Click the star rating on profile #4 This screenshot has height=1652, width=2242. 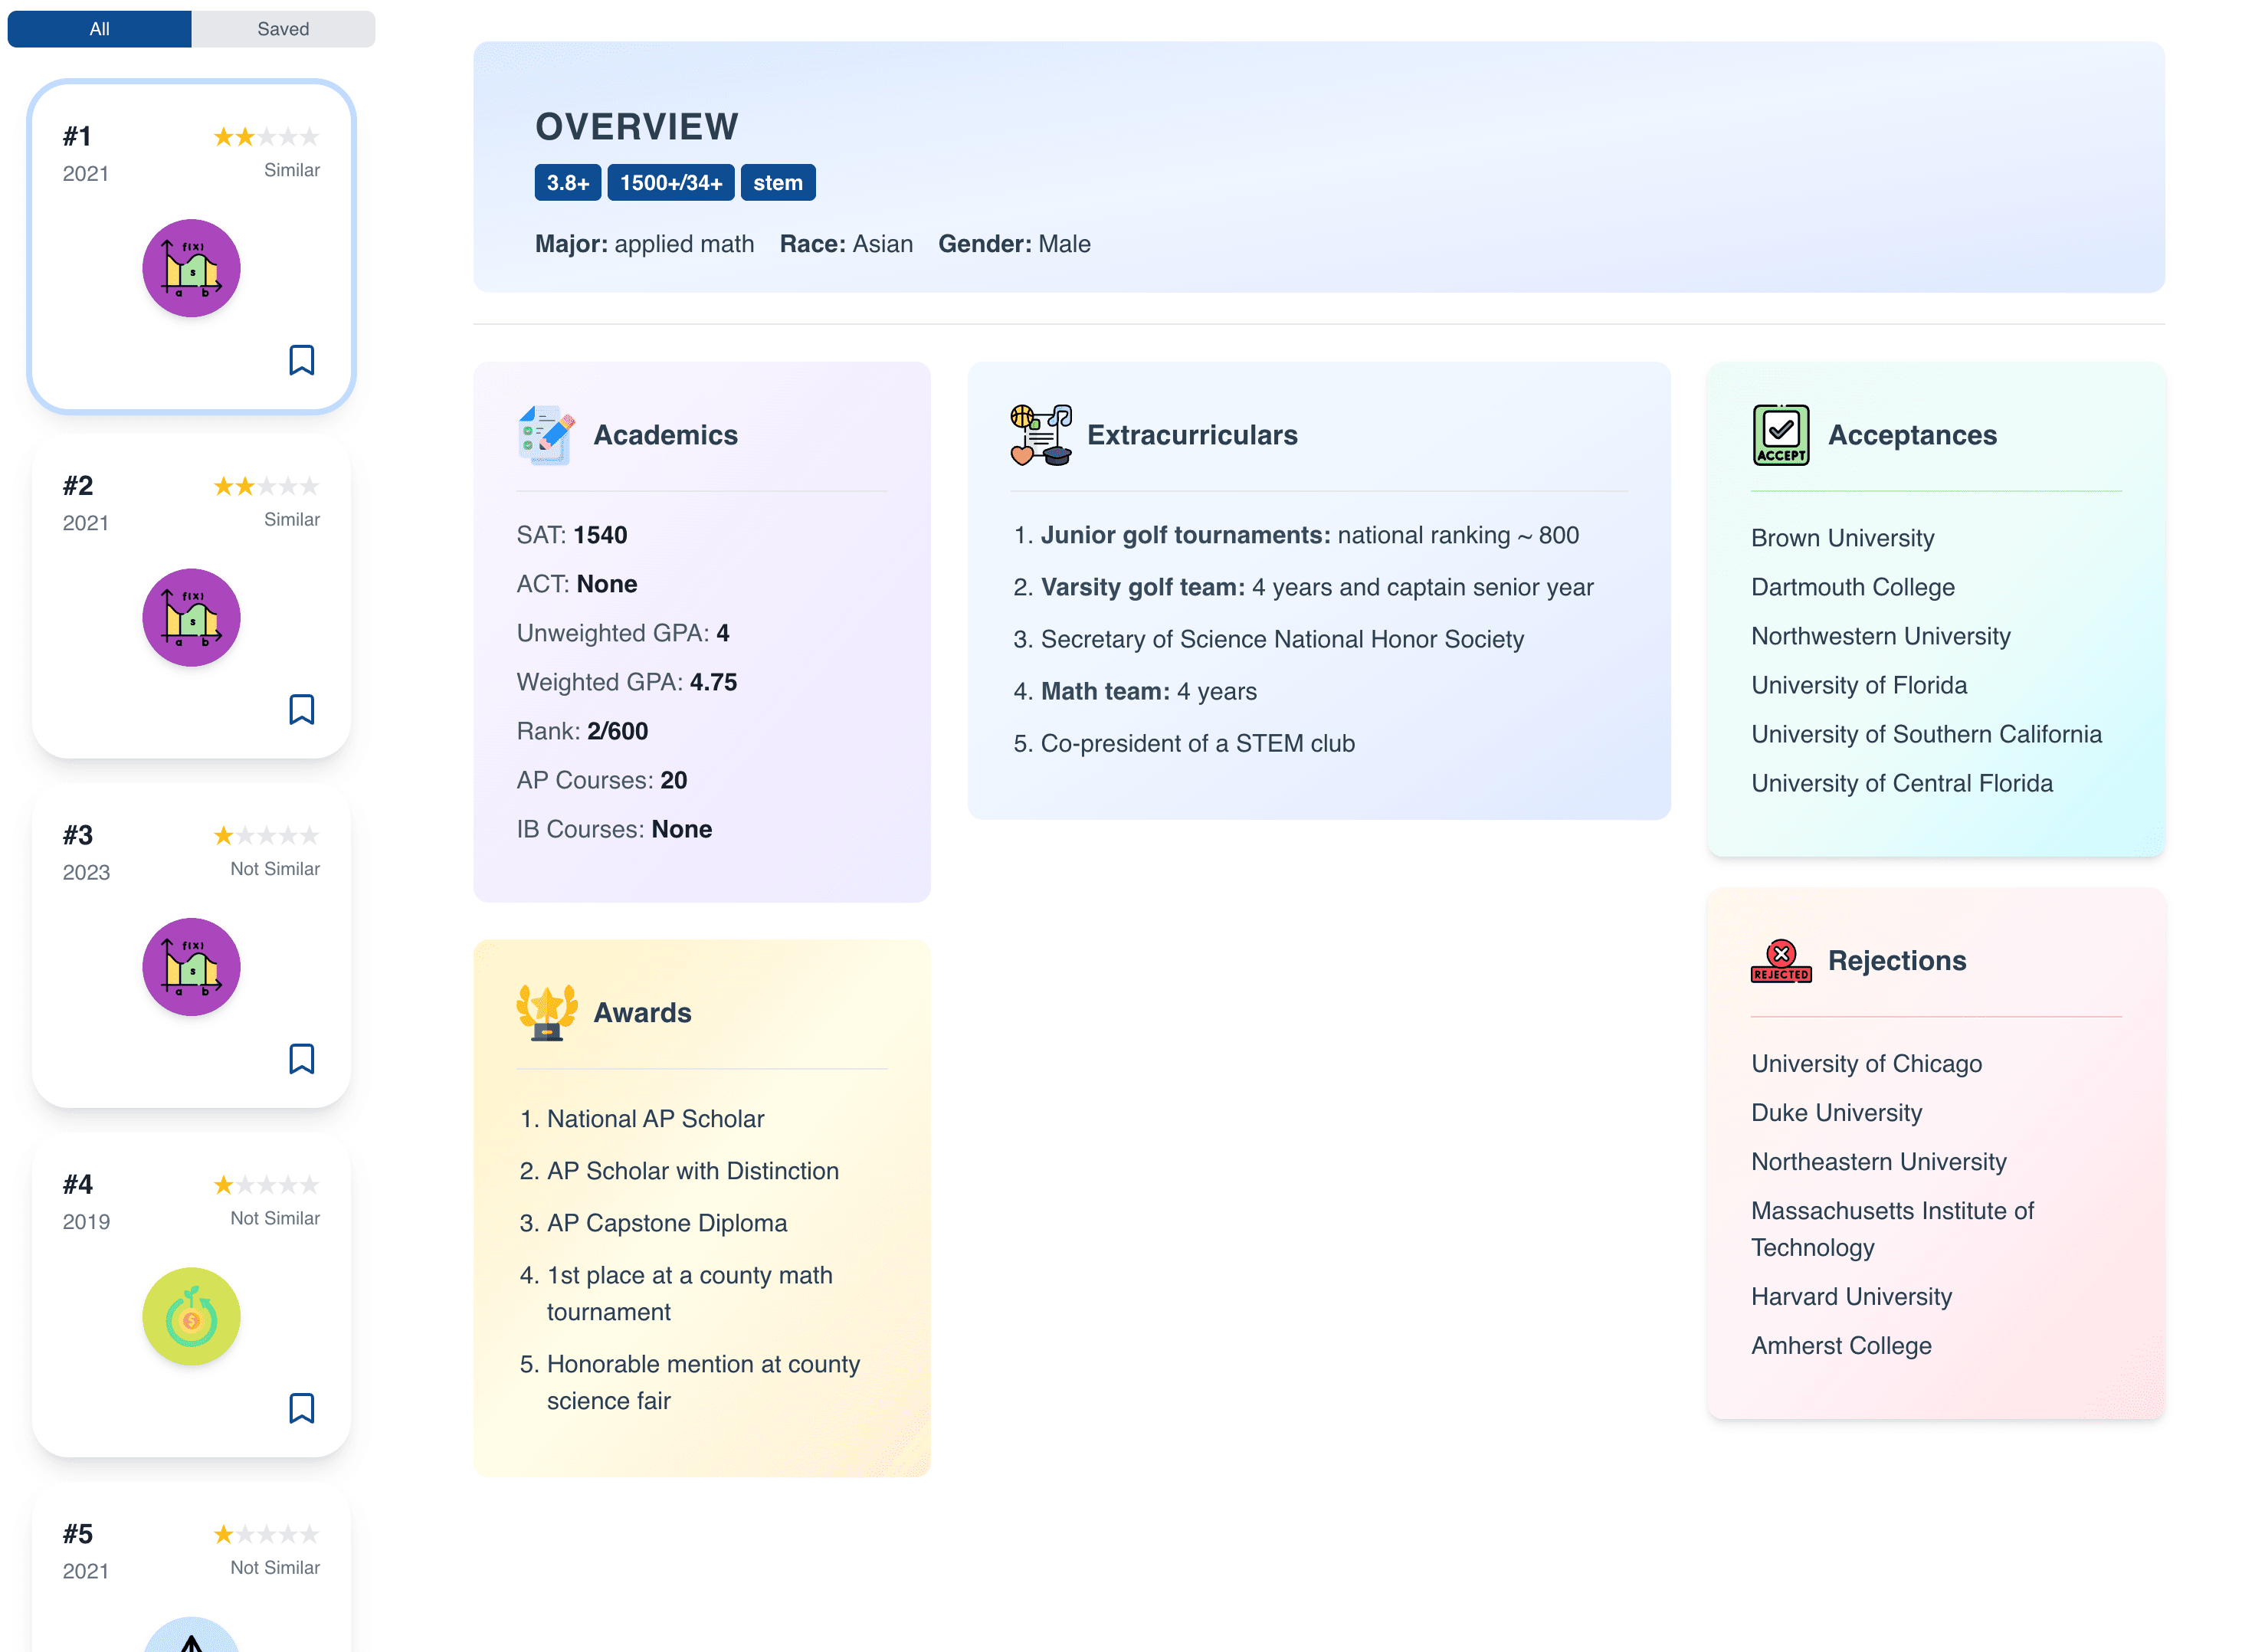[266, 1185]
